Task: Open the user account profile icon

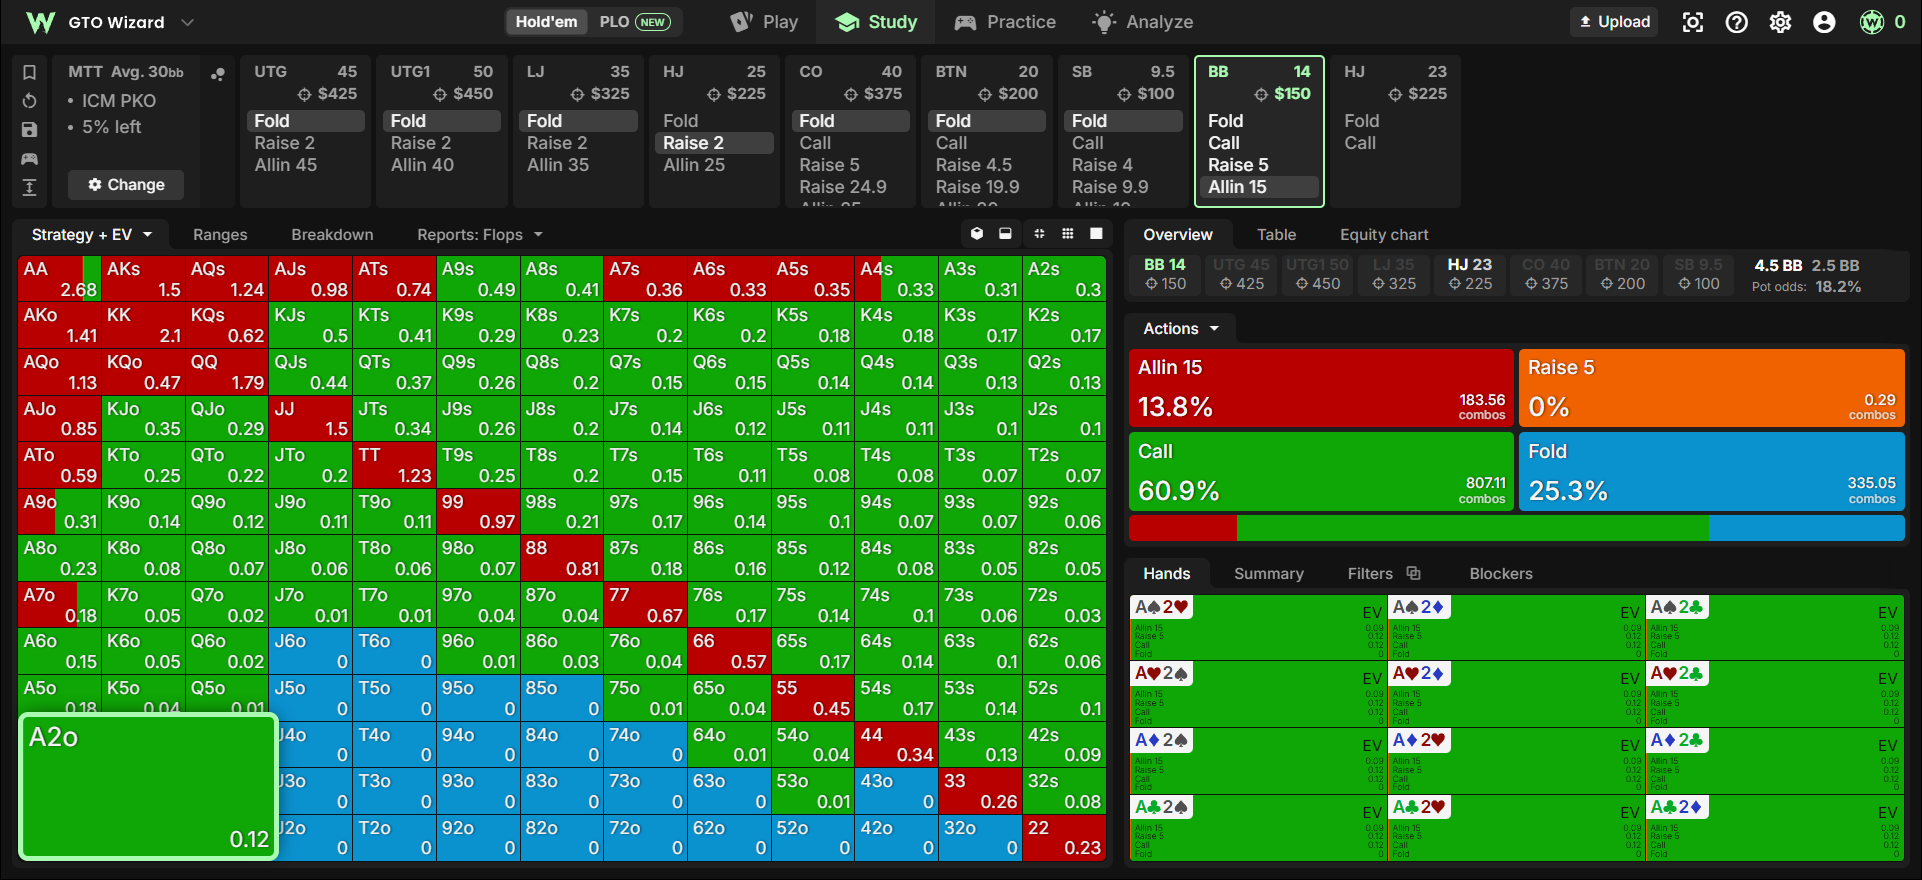Action: (x=1825, y=22)
